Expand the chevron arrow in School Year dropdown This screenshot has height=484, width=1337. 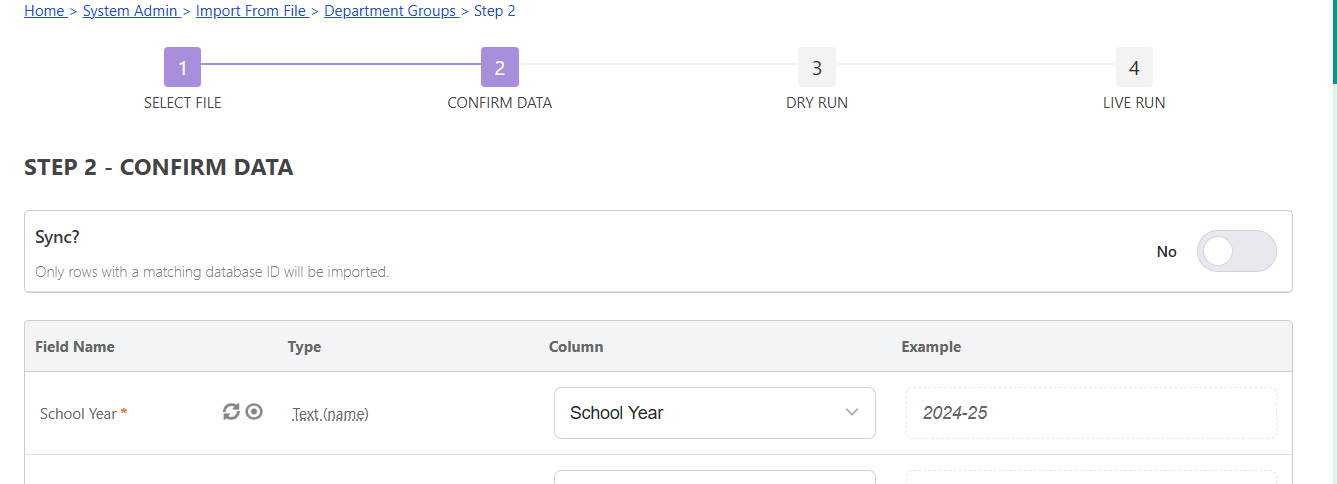(x=852, y=412)
